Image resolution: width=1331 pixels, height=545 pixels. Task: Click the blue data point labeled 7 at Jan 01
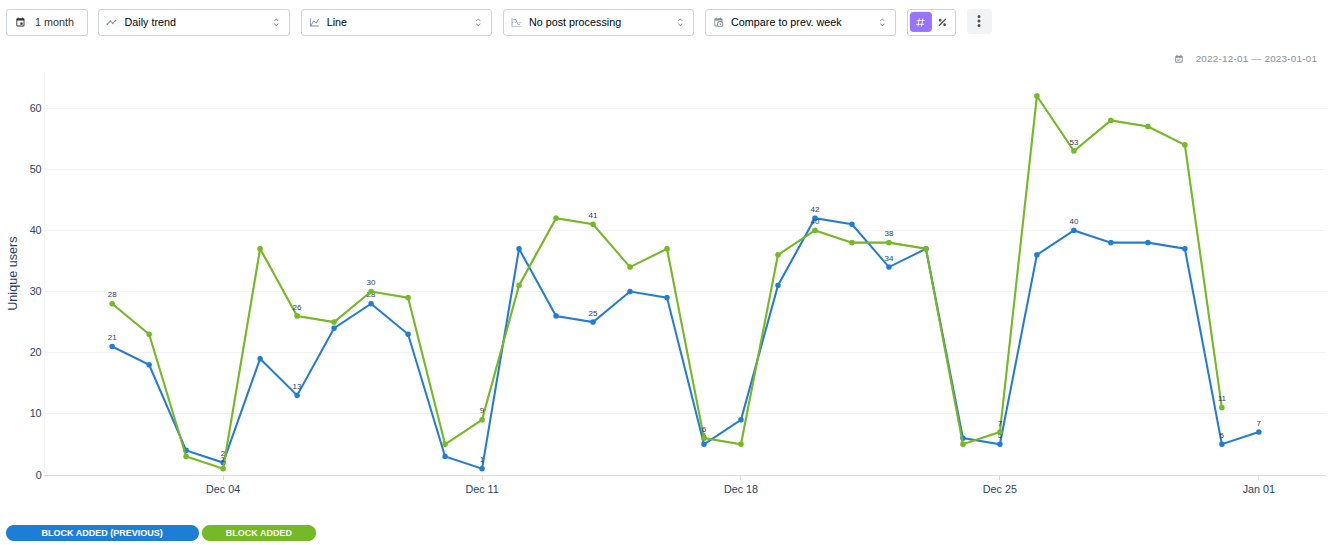(x=1259, y=432)
